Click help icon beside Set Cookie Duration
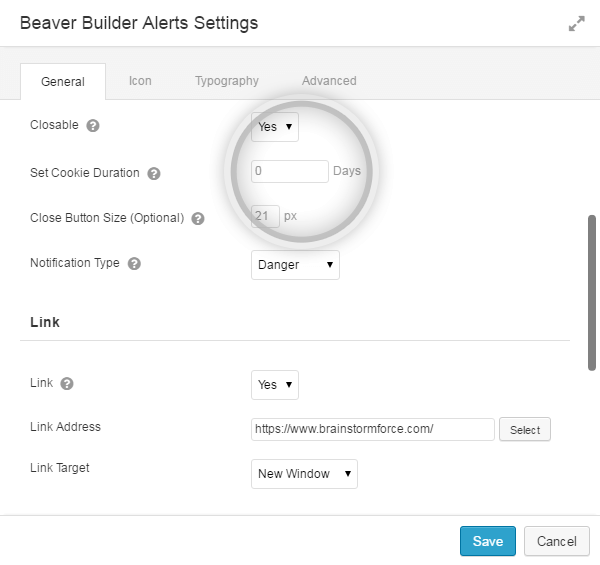The width and height of the screenshot is (600, 565). click(x=154, y=173)
